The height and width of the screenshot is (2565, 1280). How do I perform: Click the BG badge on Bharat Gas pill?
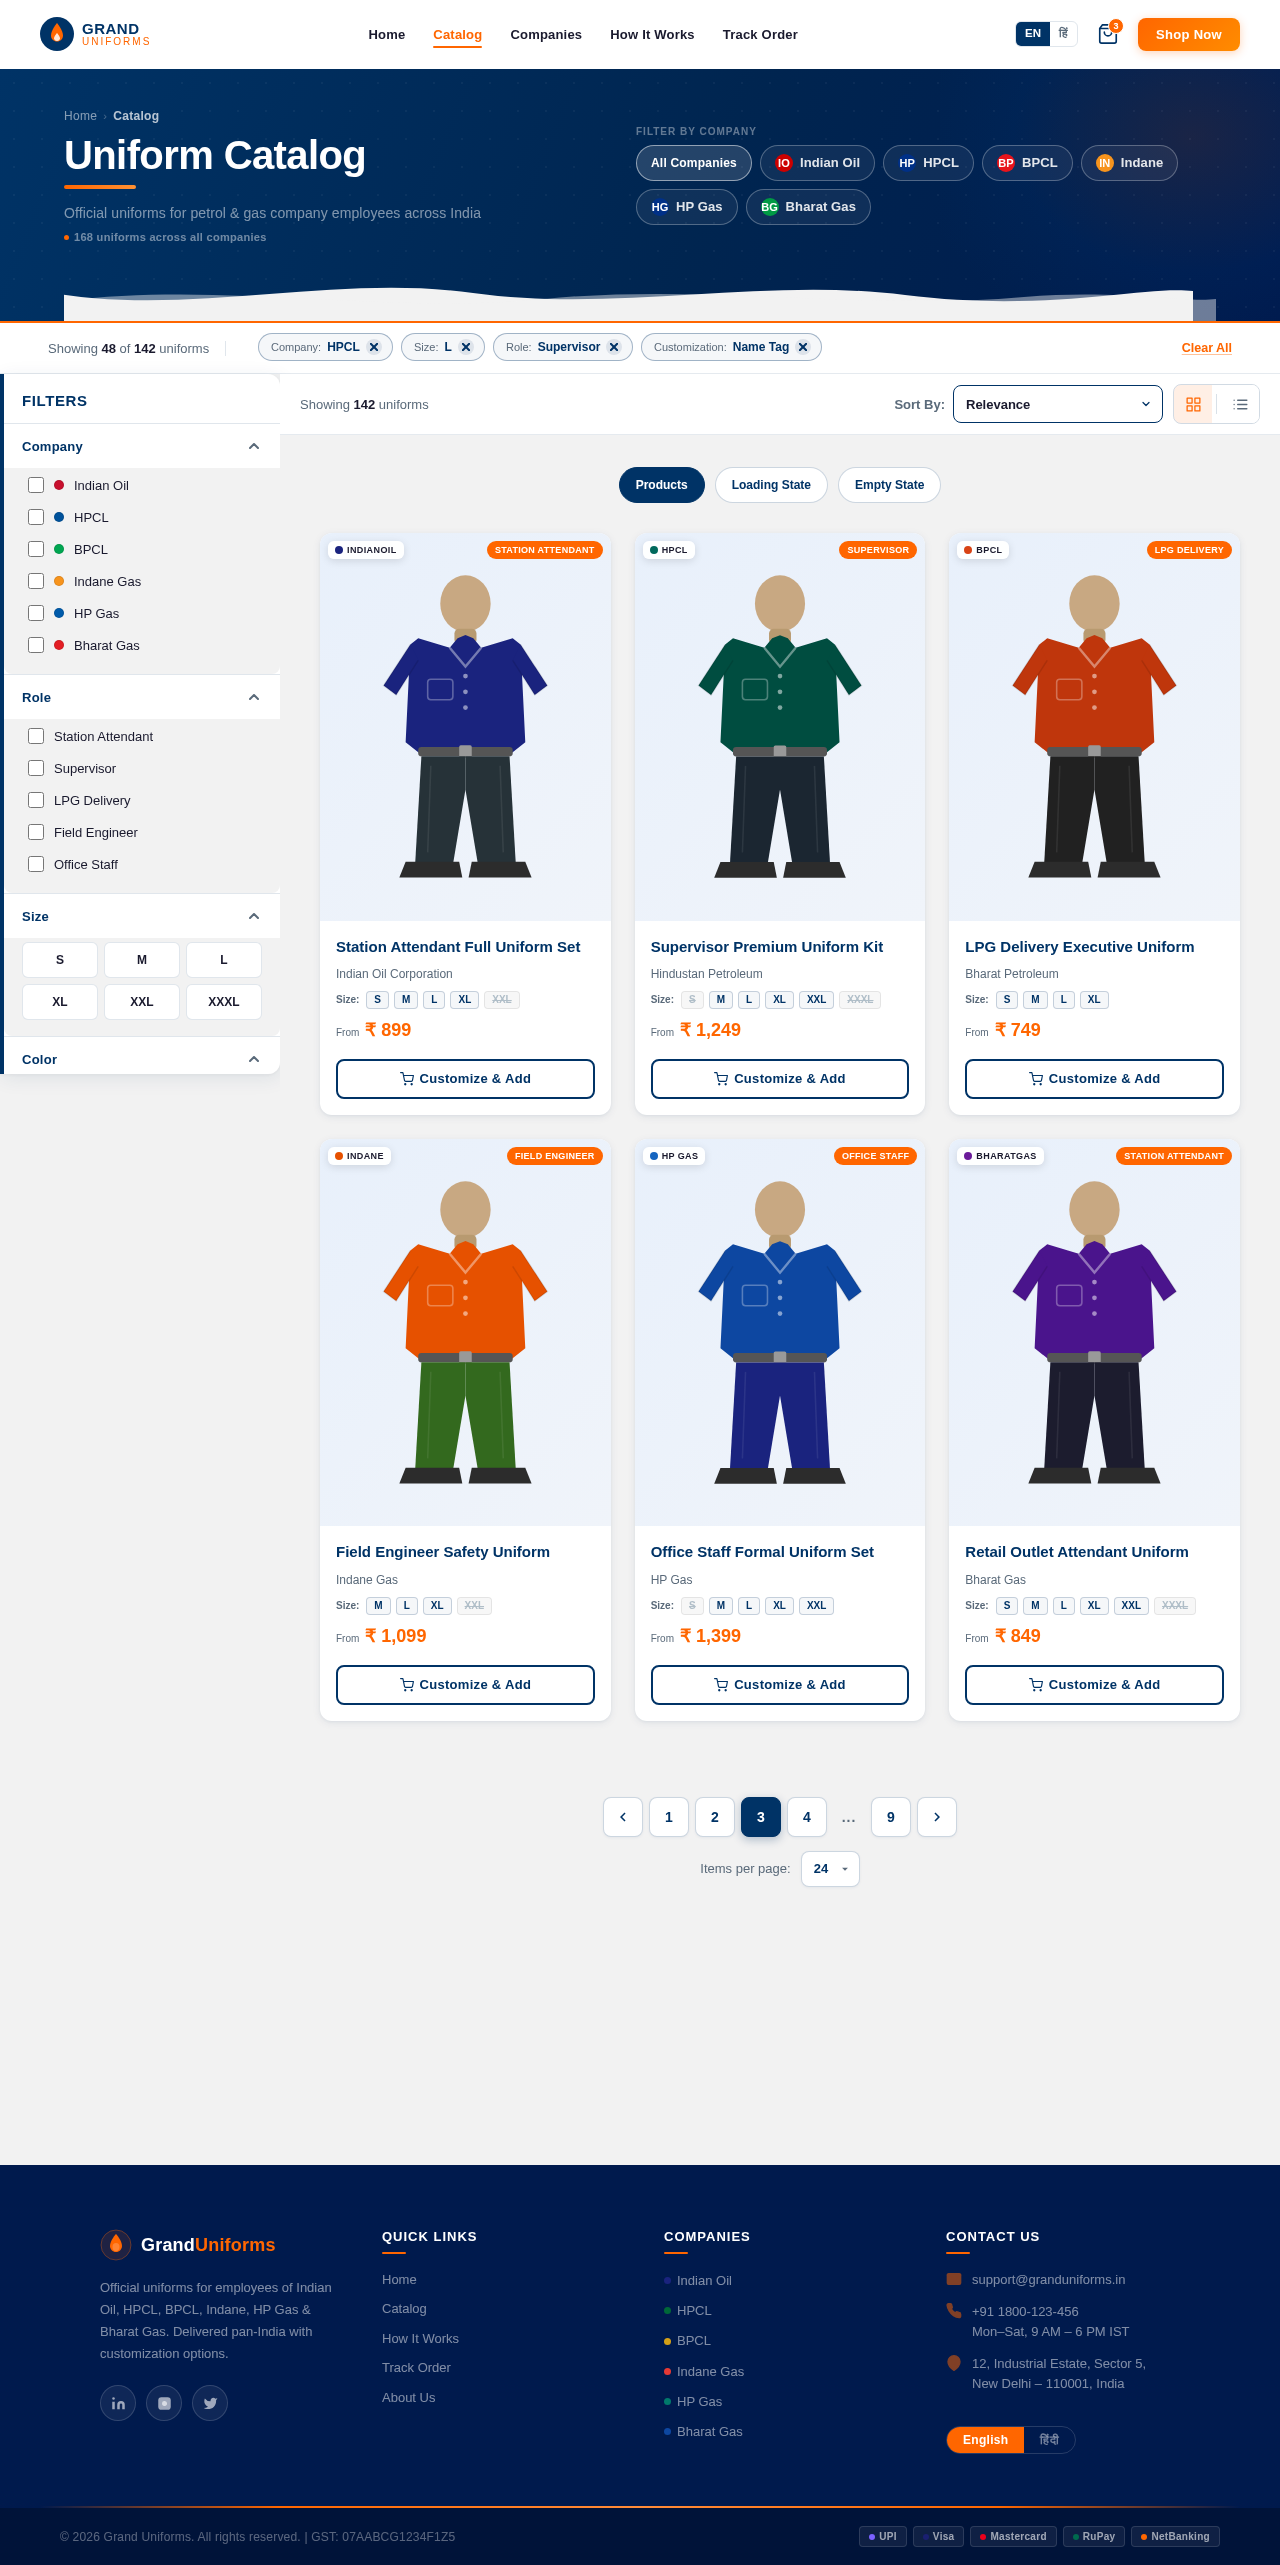[770, 207]
